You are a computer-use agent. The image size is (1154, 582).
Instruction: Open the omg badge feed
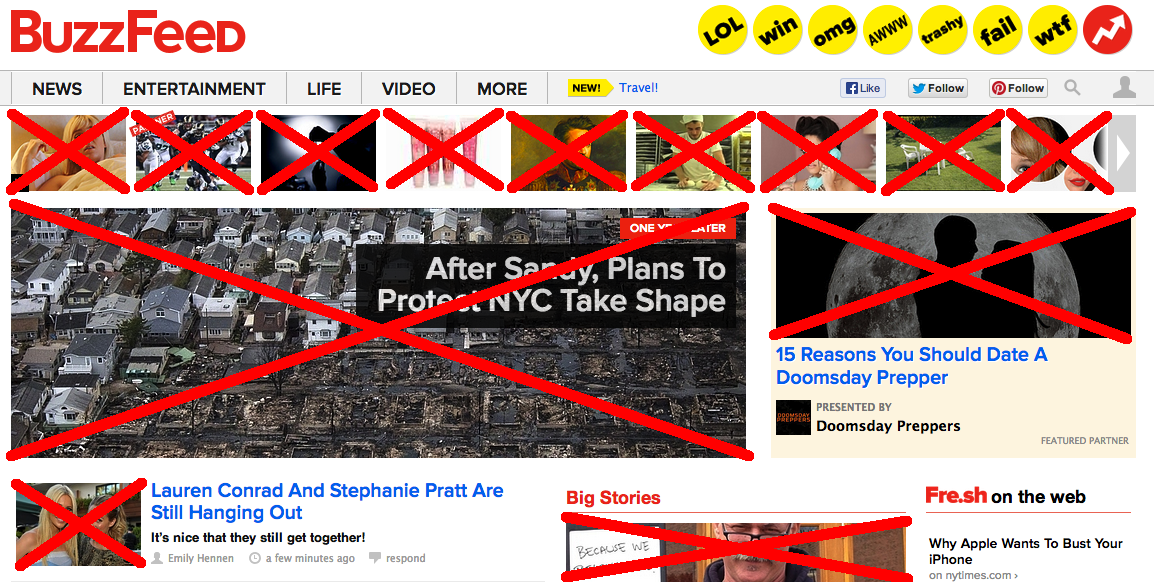coord(832,29)
